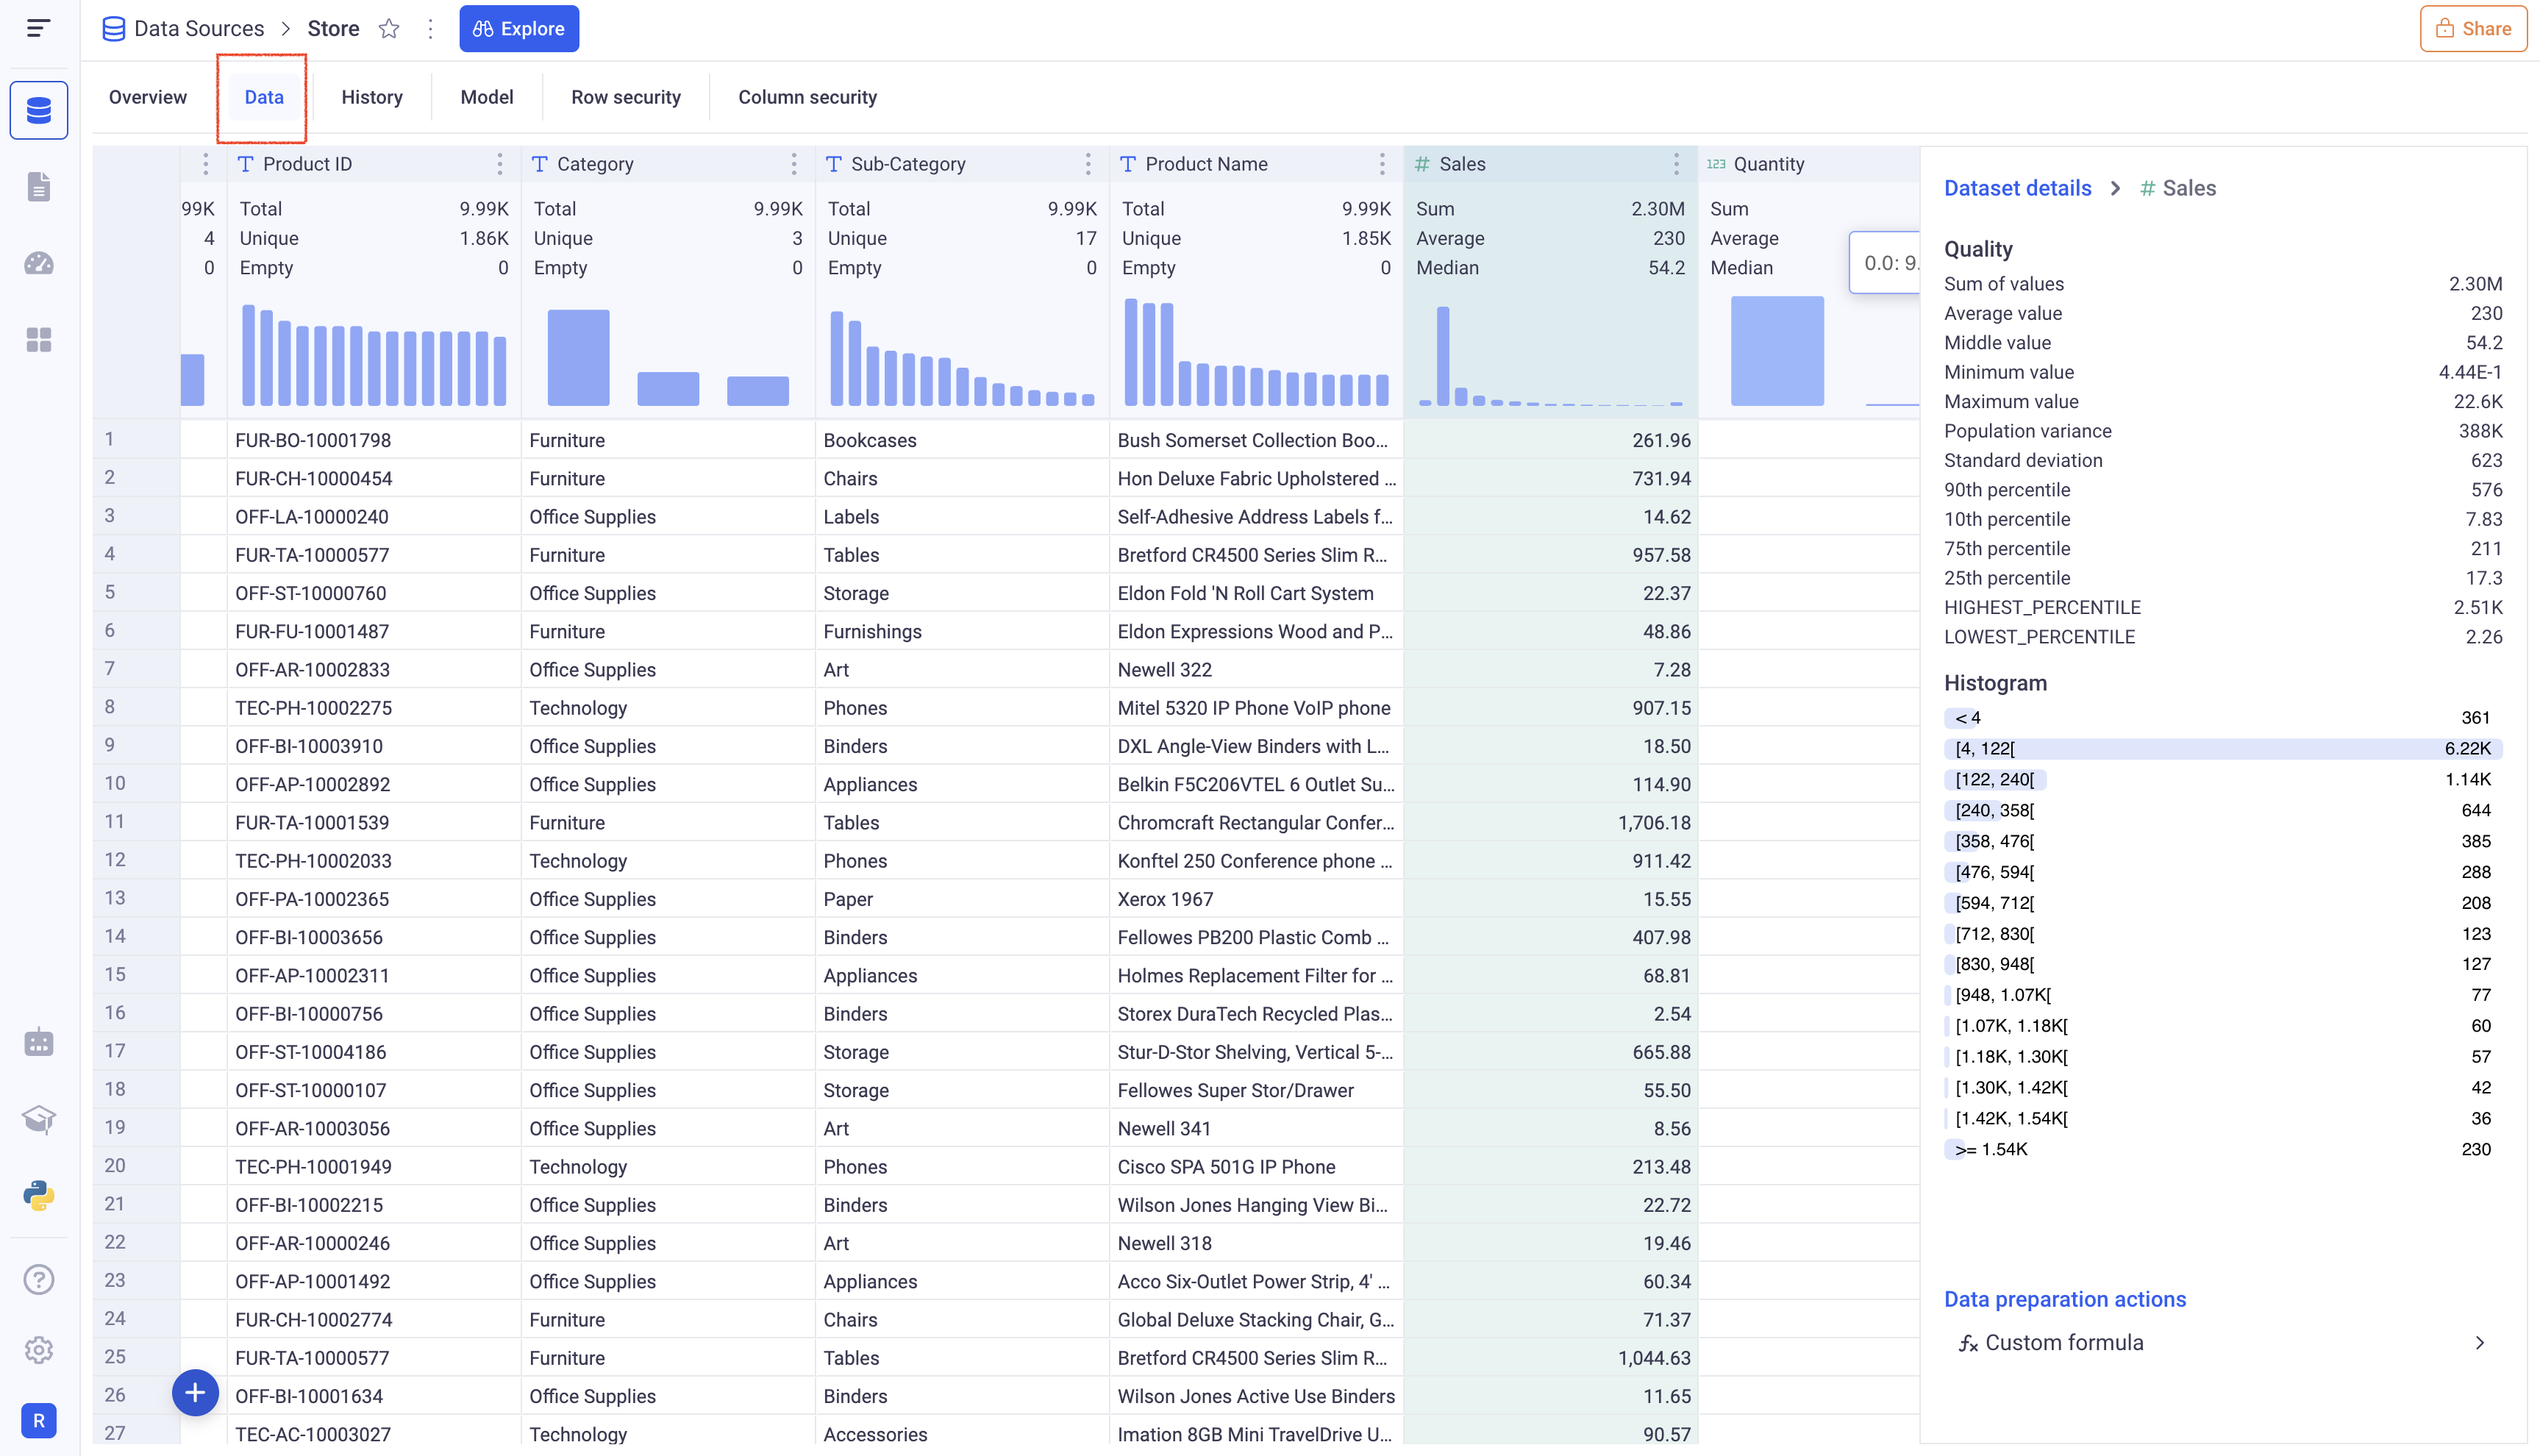Expand the Custom formula action chevron
The image size is (2540, 1456).
click(2479, 1343)
